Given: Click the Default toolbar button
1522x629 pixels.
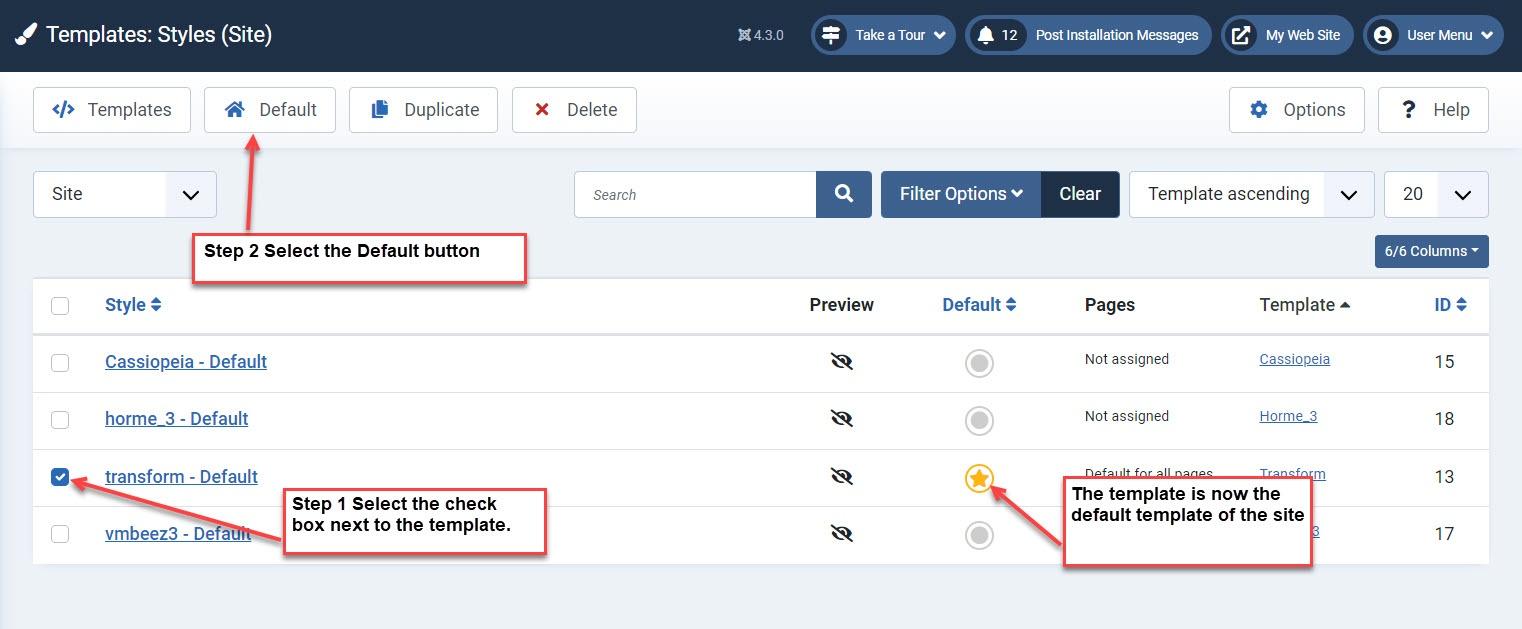Looking at the screenshot, I should [x=270, y=110].
